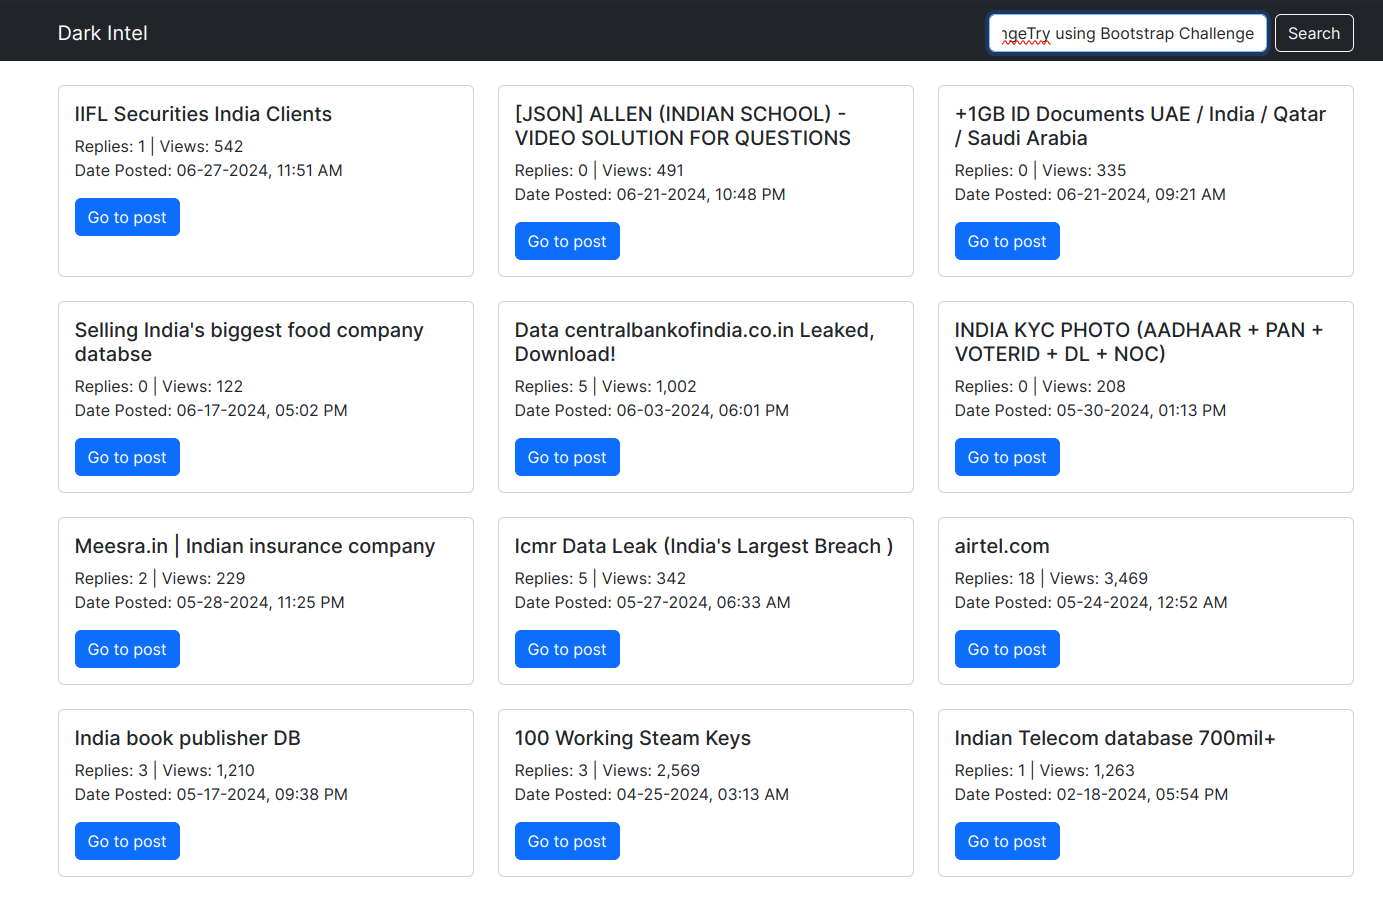Click "Replies: 0 | Views: 122" text
Viewport: 1383px width, 899px height.
[159, 386]
